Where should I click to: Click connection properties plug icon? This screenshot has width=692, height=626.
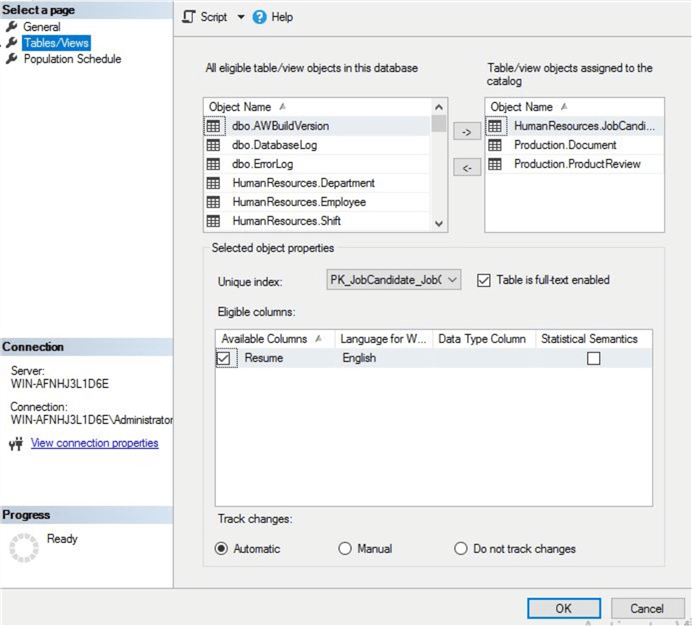point(16,444)
